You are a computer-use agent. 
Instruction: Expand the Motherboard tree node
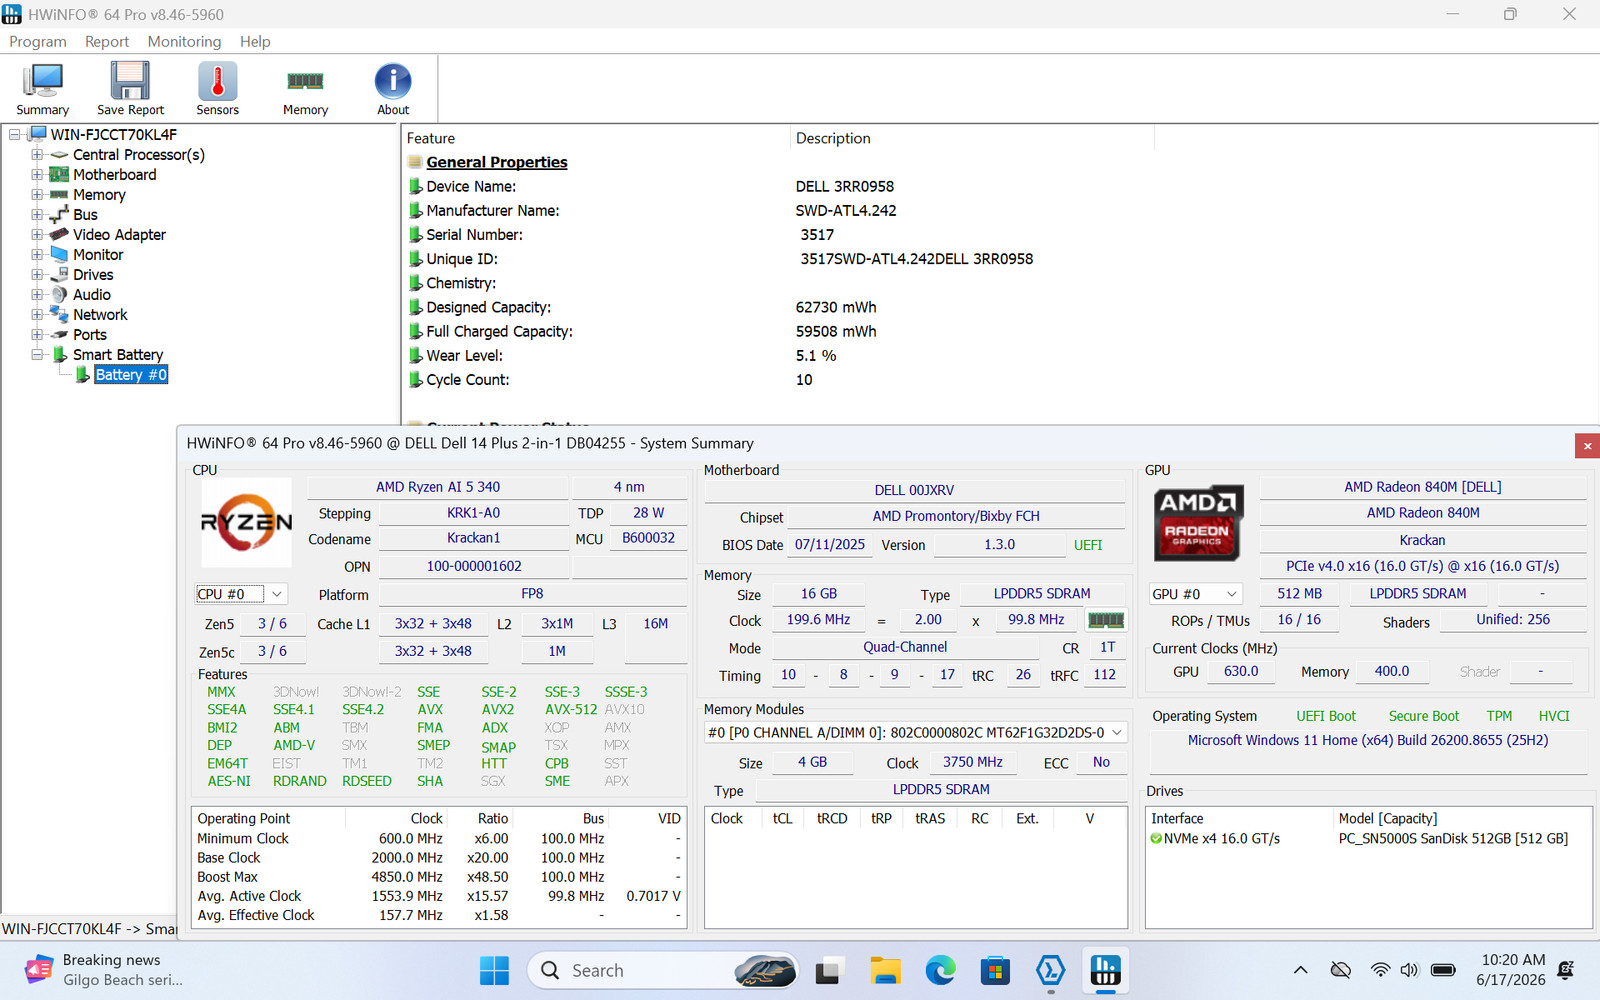(37, 175)
